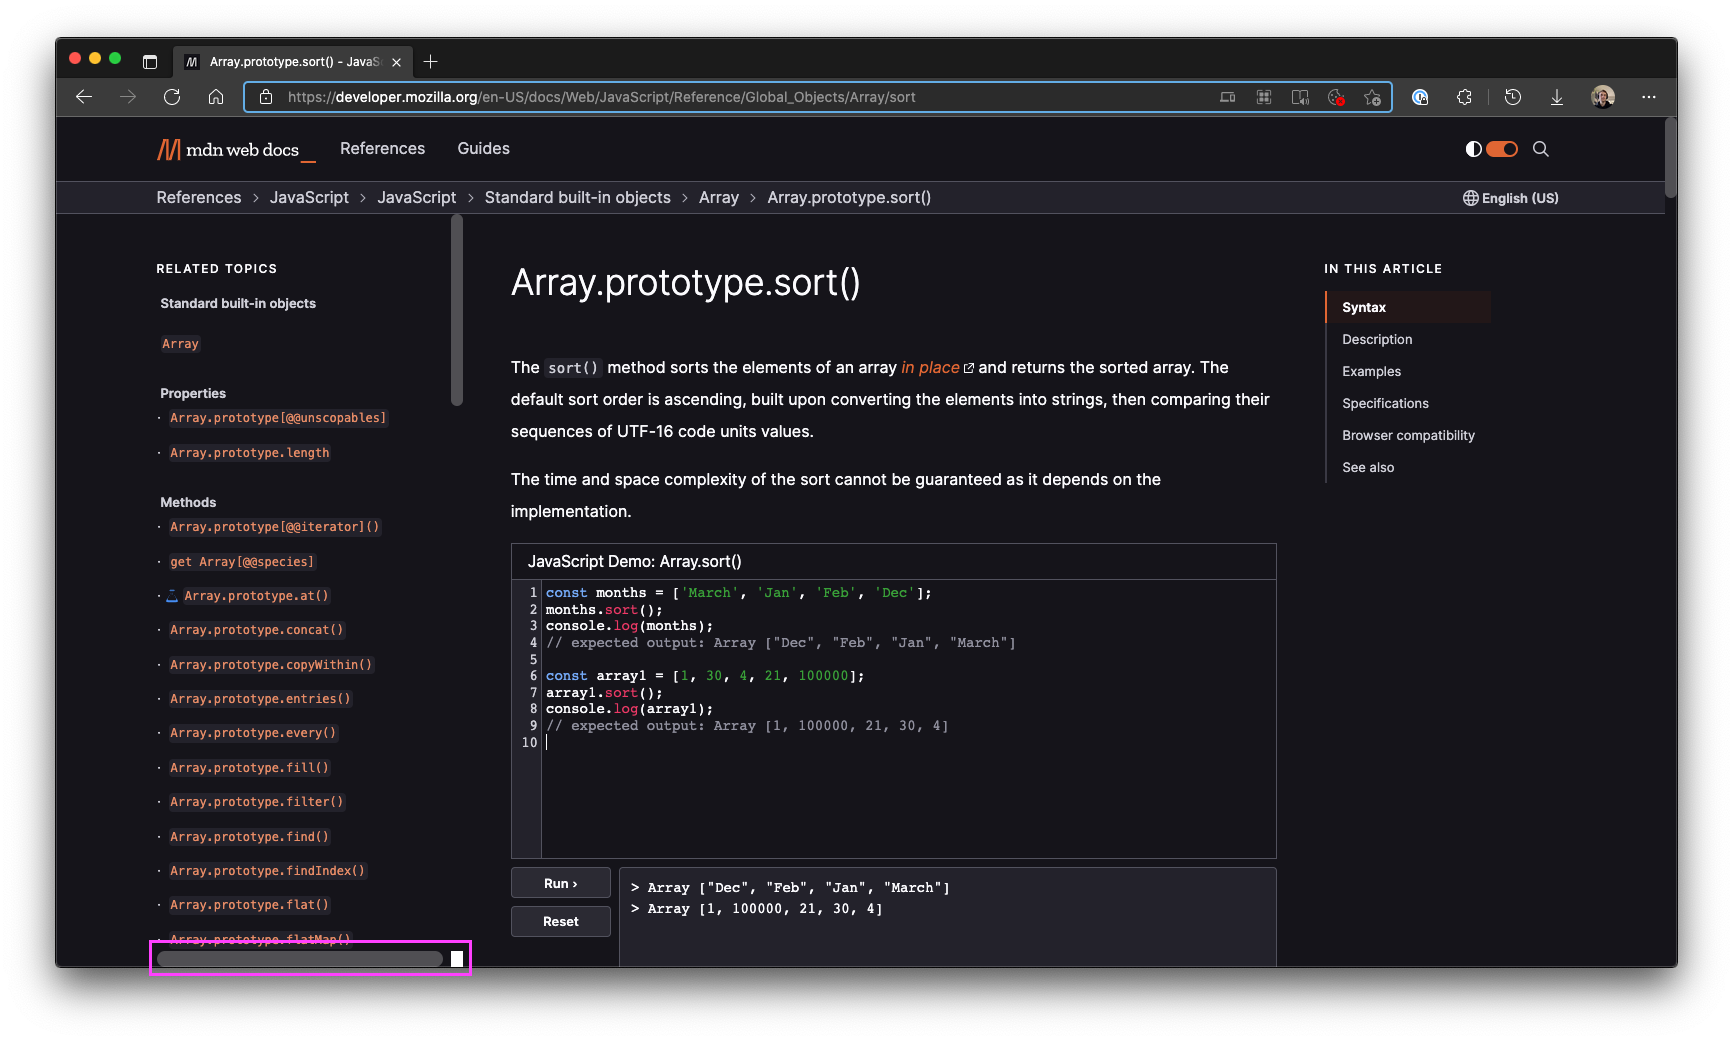Open Array.prototype.findIndex() sidebar link

[267, 871]
